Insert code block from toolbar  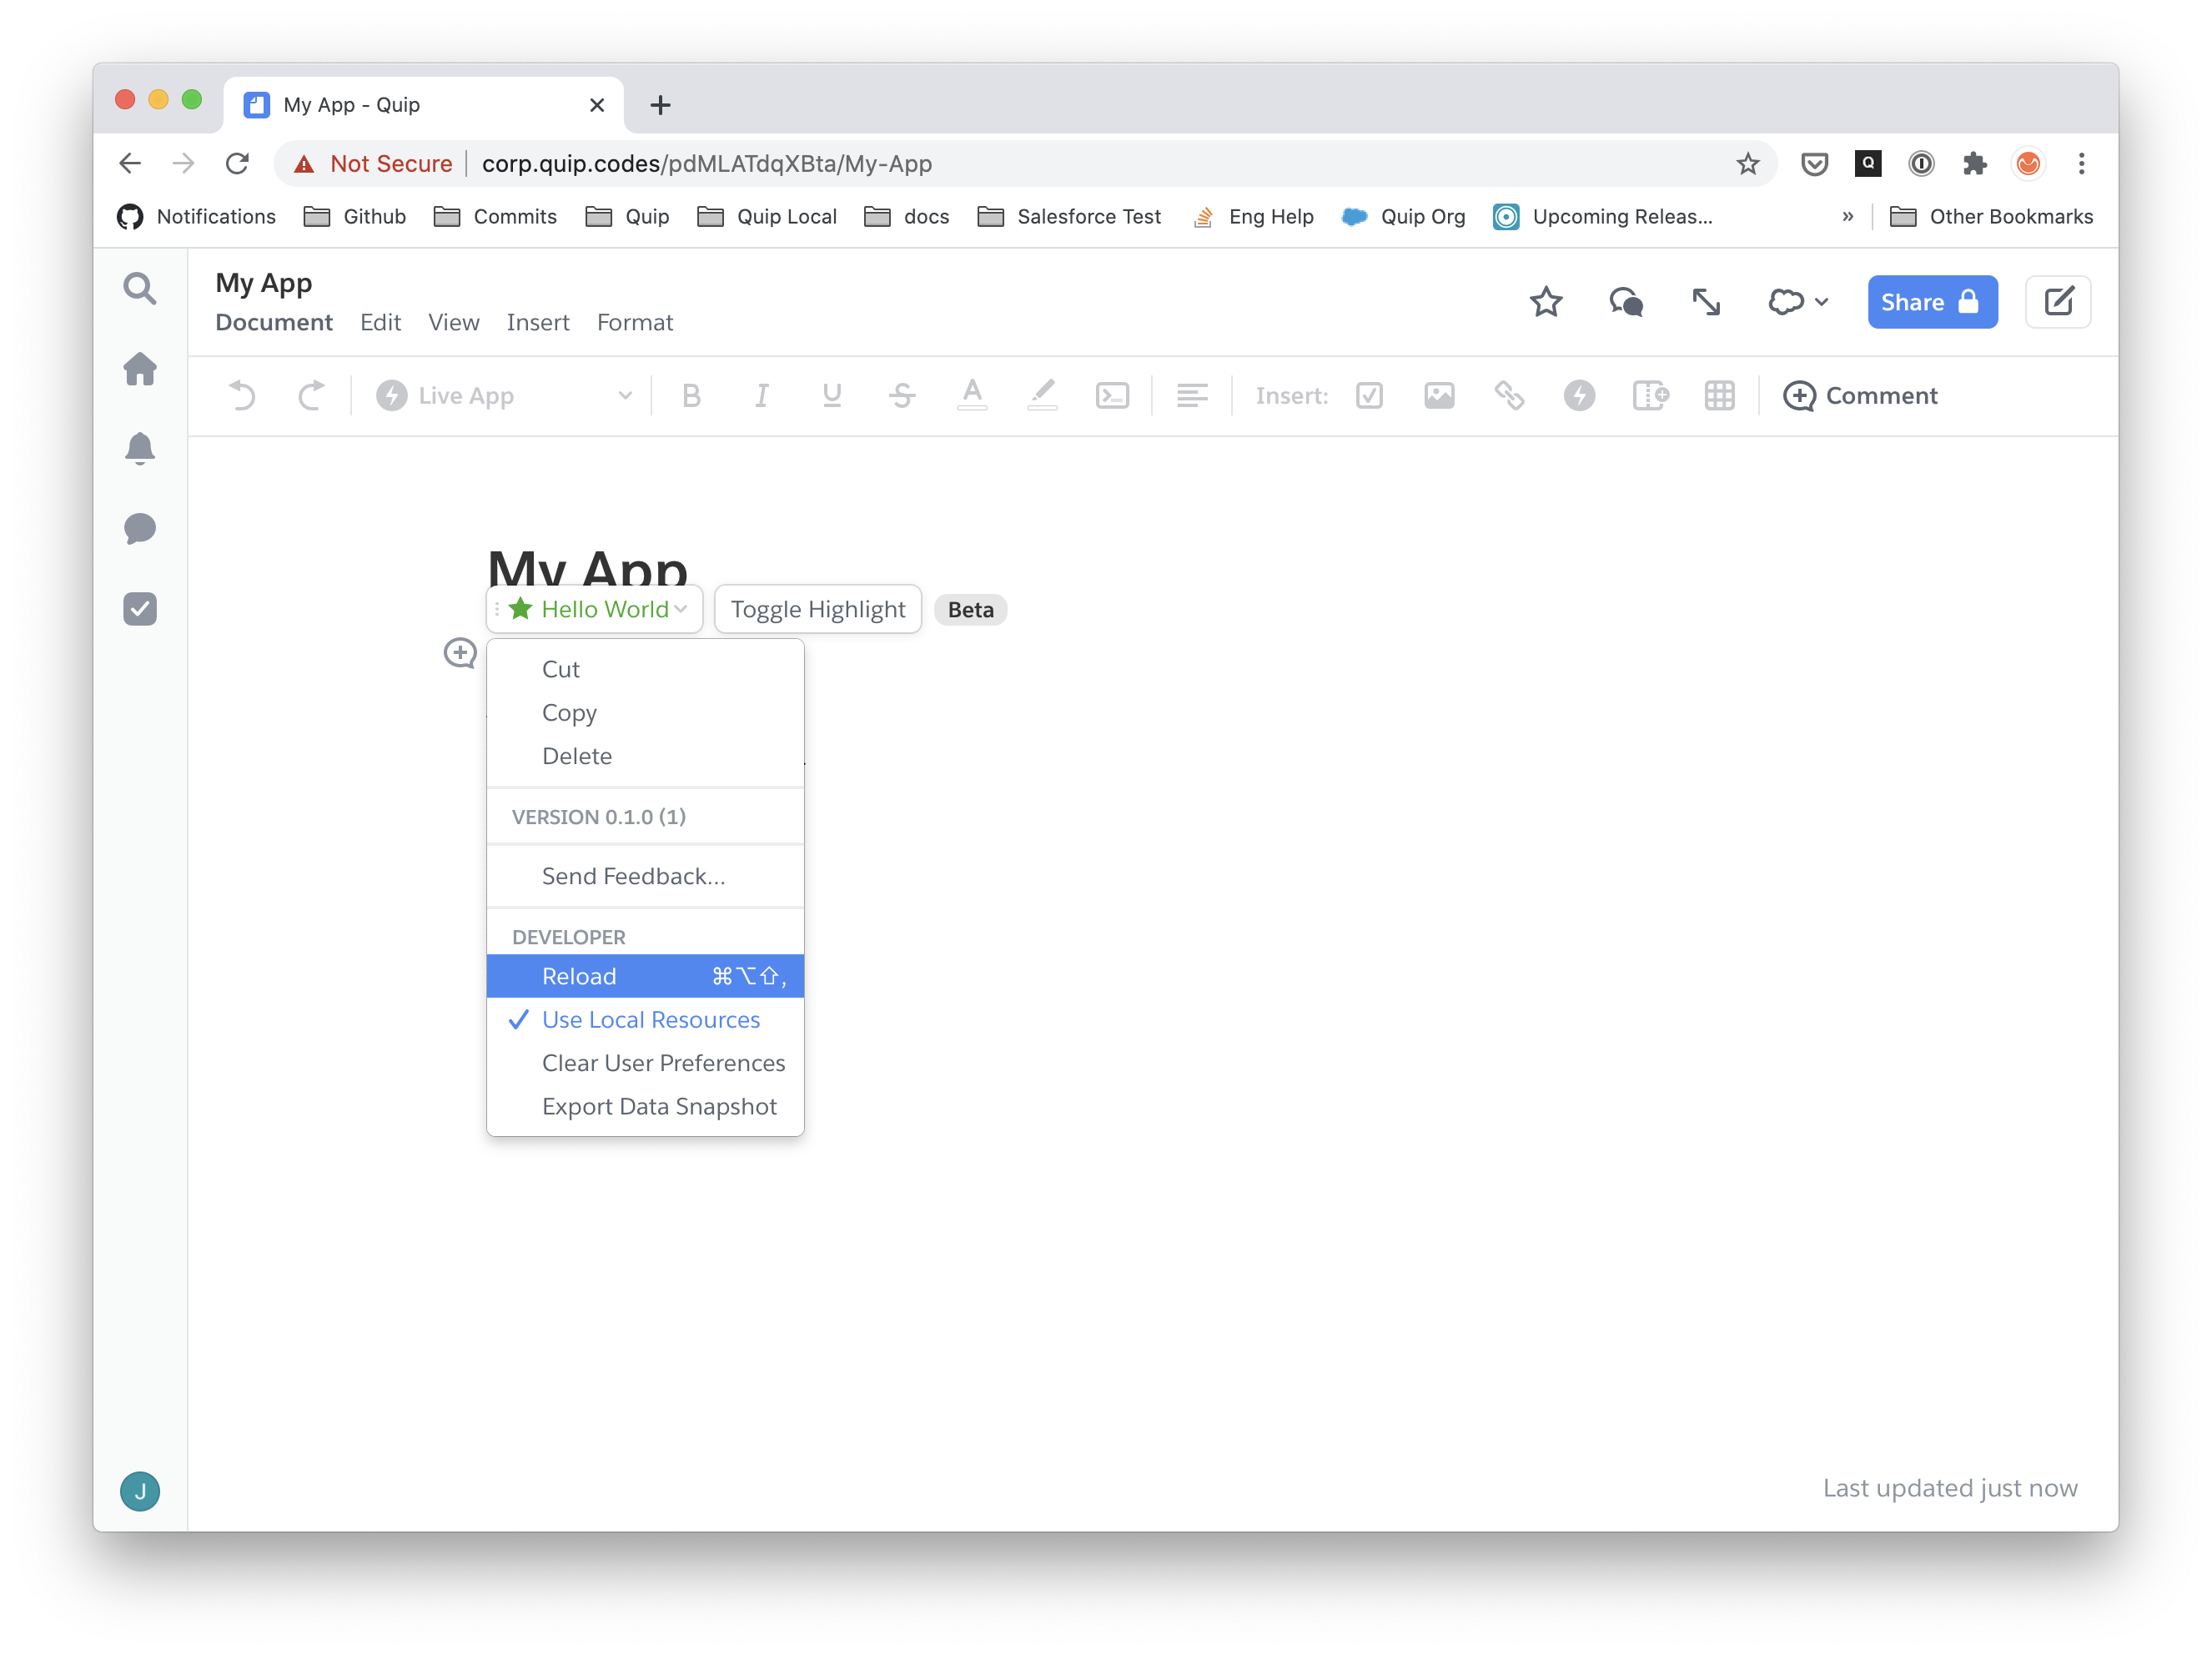click(x=1112, y=396)
